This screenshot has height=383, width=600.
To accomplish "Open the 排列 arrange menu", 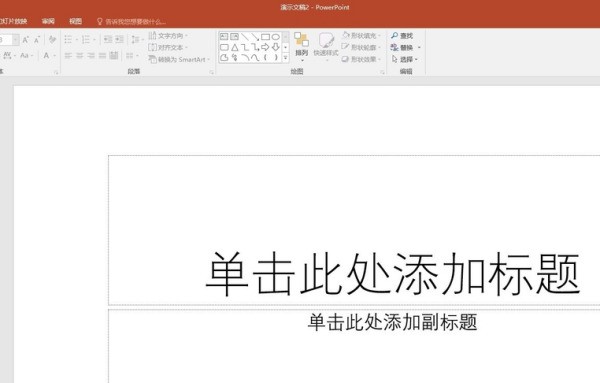I will 302,47.
